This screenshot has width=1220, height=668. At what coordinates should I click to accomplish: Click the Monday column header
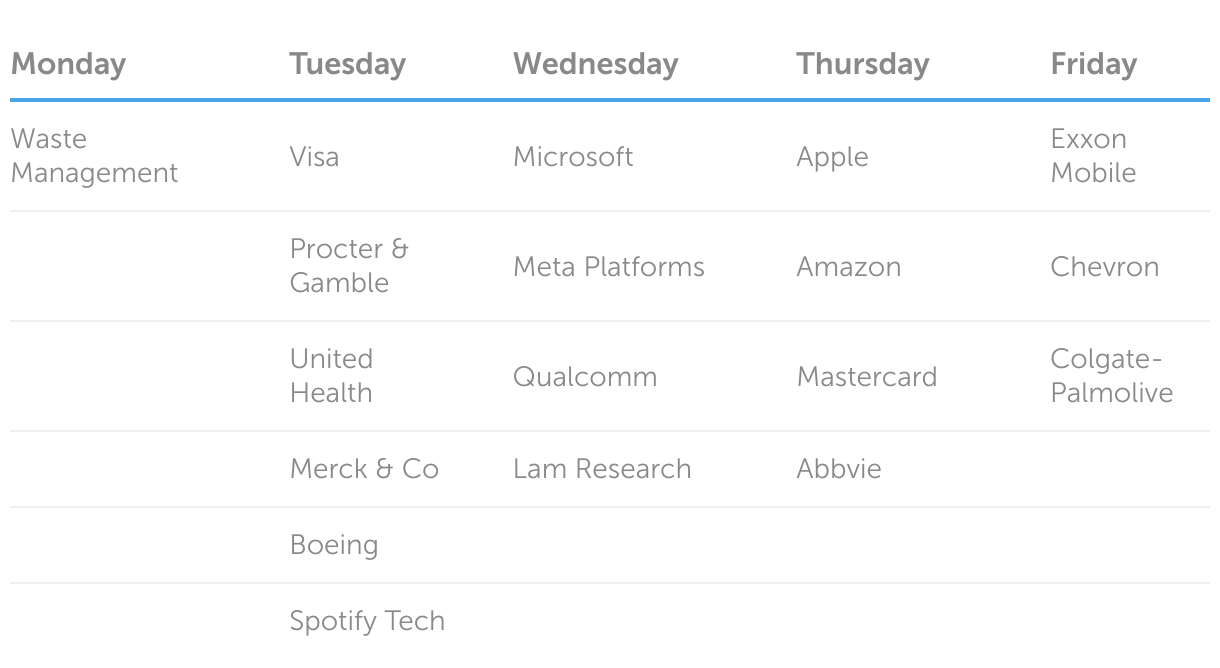tap(68, 64)
